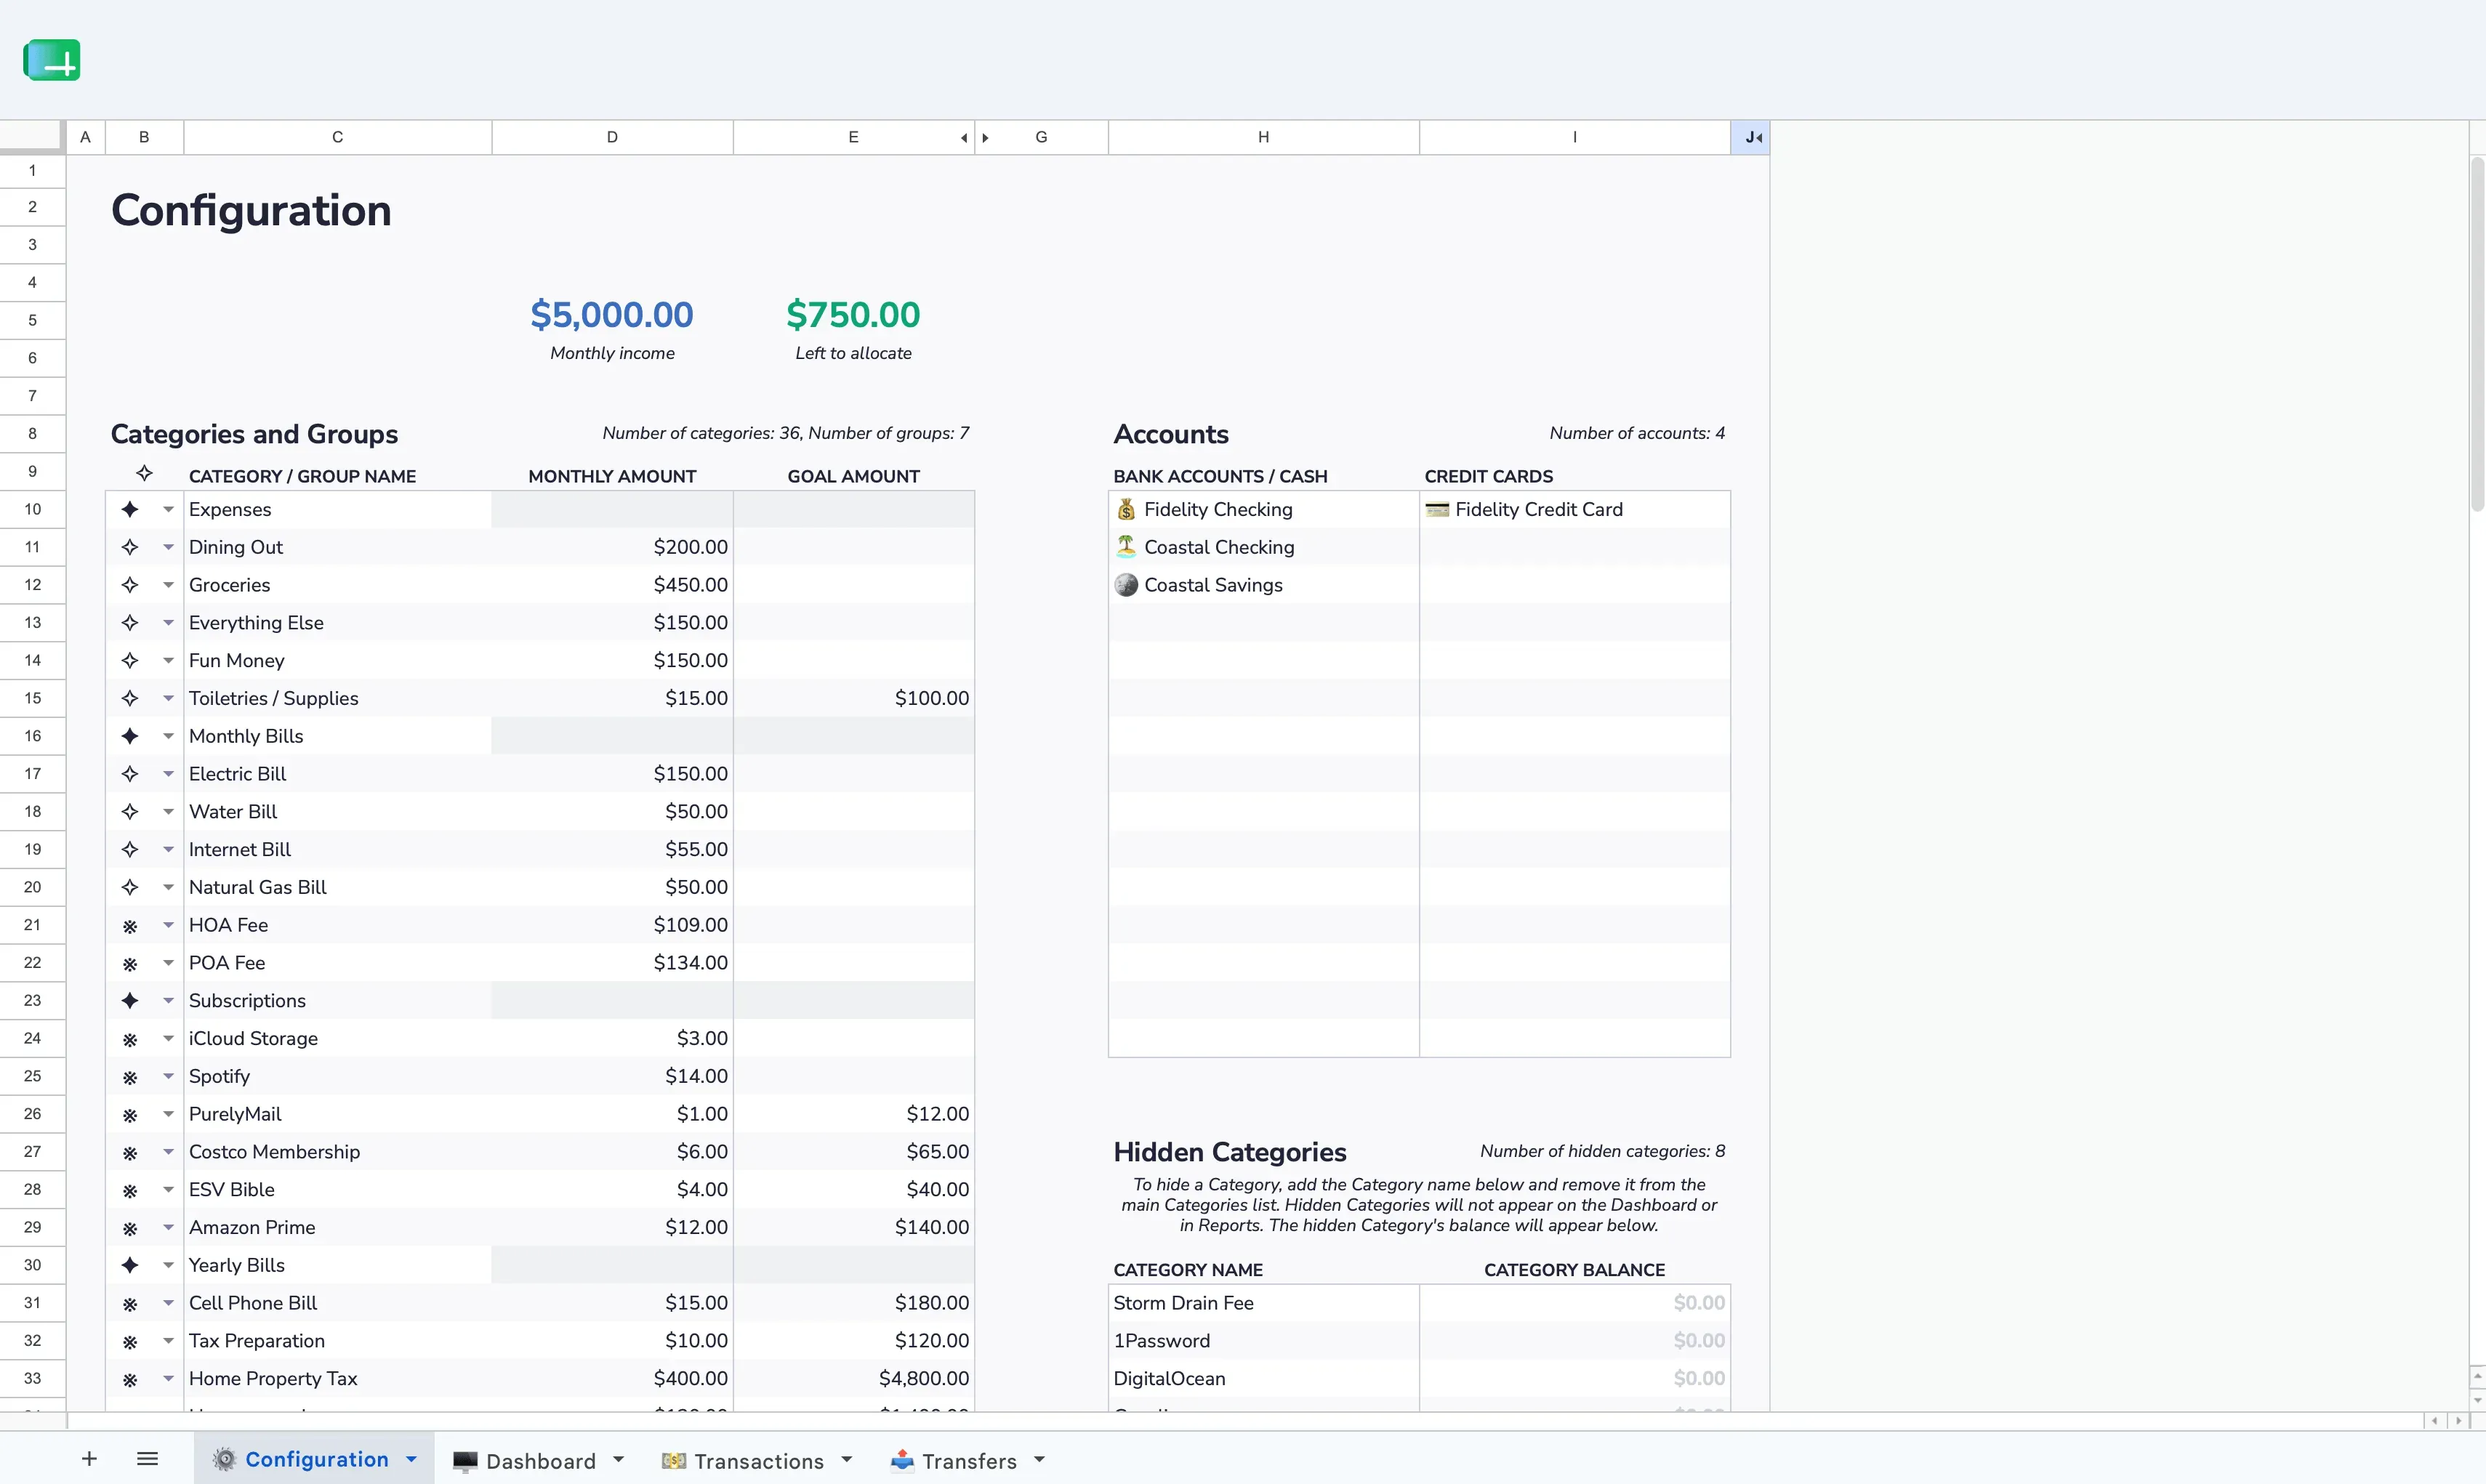Viewport: 2486px width, 1484px height.
Task: Click the horizontal scroll right arrow
Action: tap(2458, 1421)
